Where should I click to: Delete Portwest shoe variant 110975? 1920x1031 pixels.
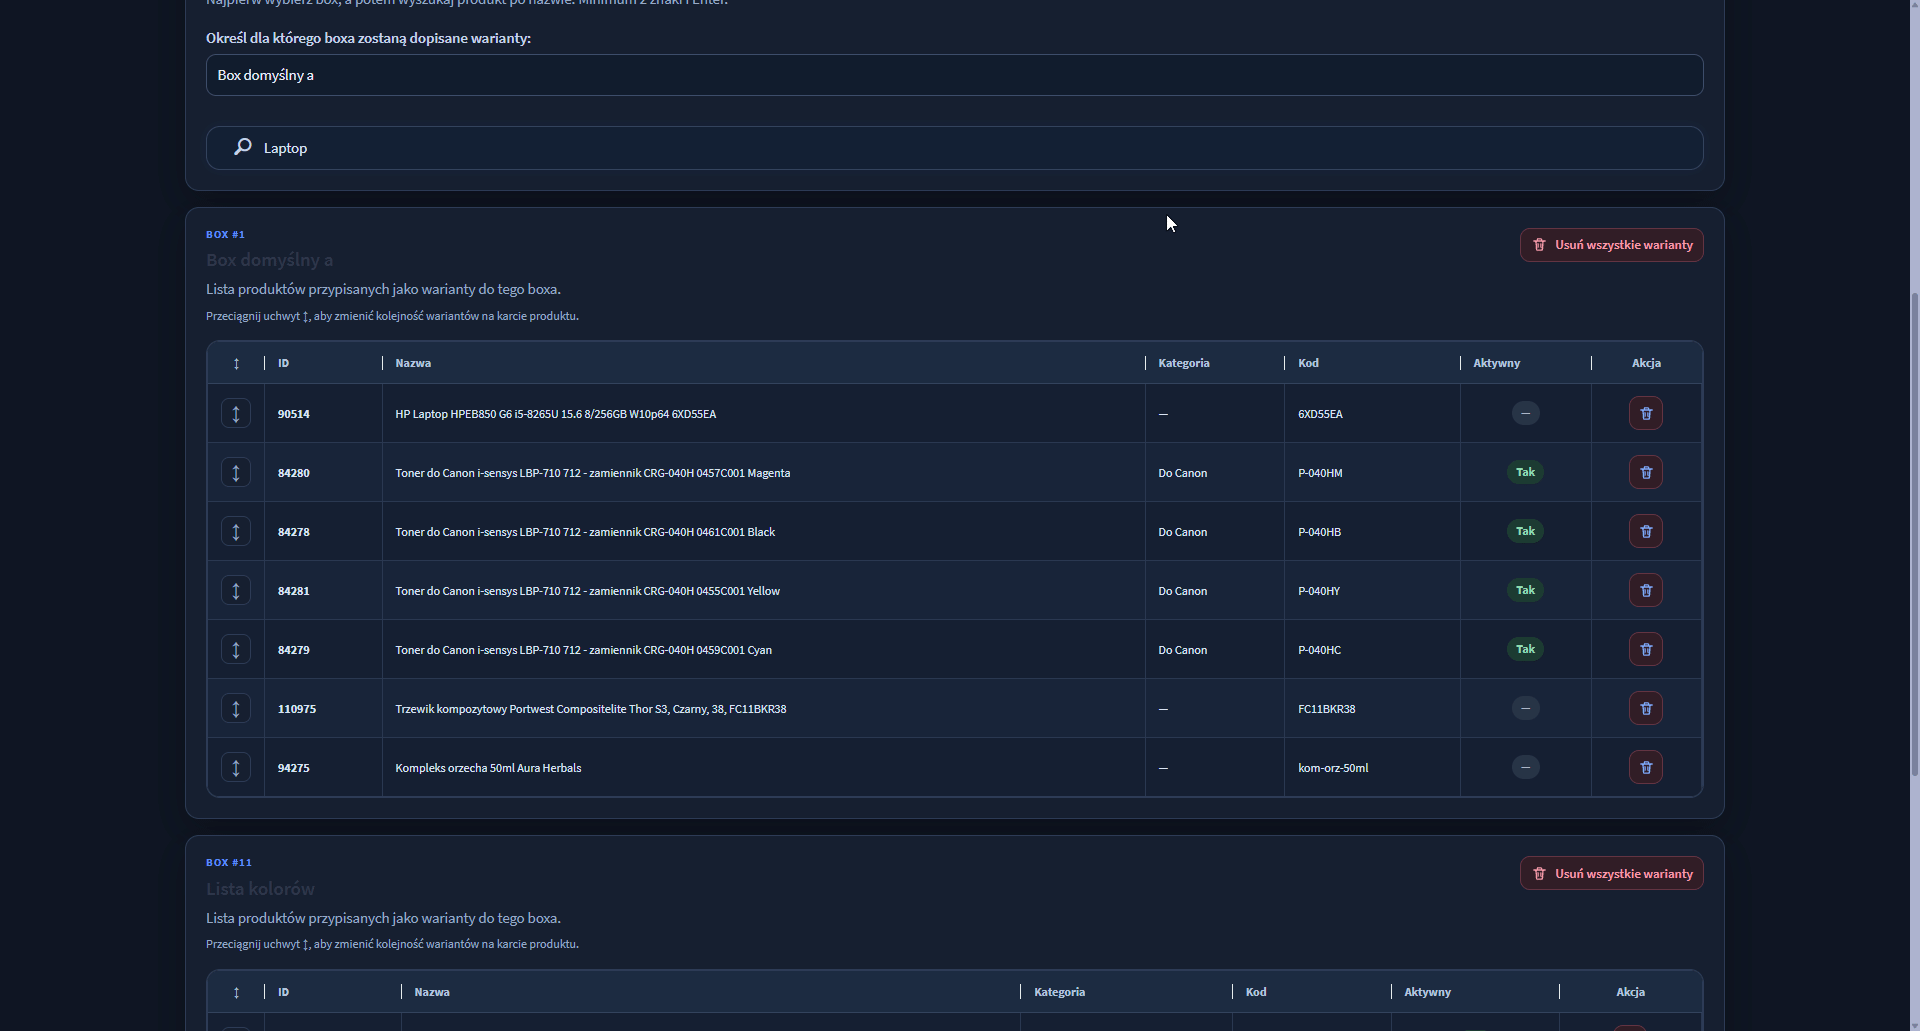tap(1646, 708)
